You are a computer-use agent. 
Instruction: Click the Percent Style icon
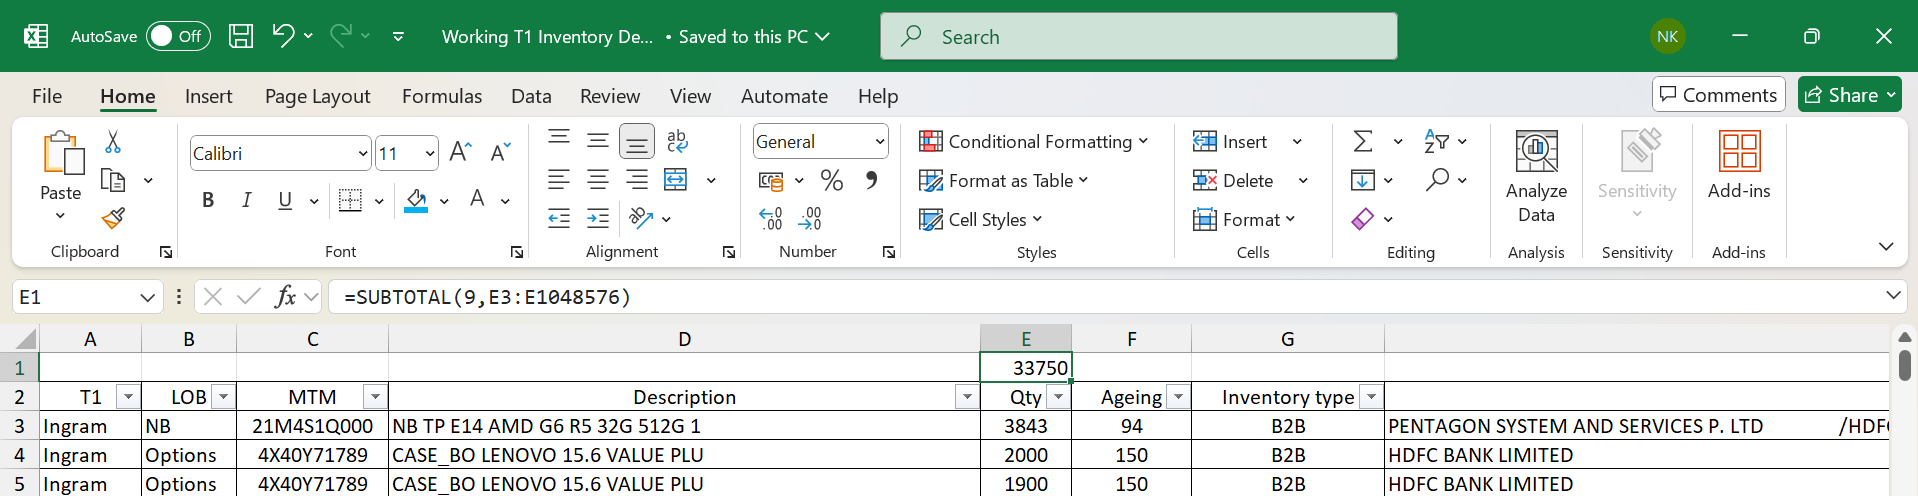click(x=831, y=180)
